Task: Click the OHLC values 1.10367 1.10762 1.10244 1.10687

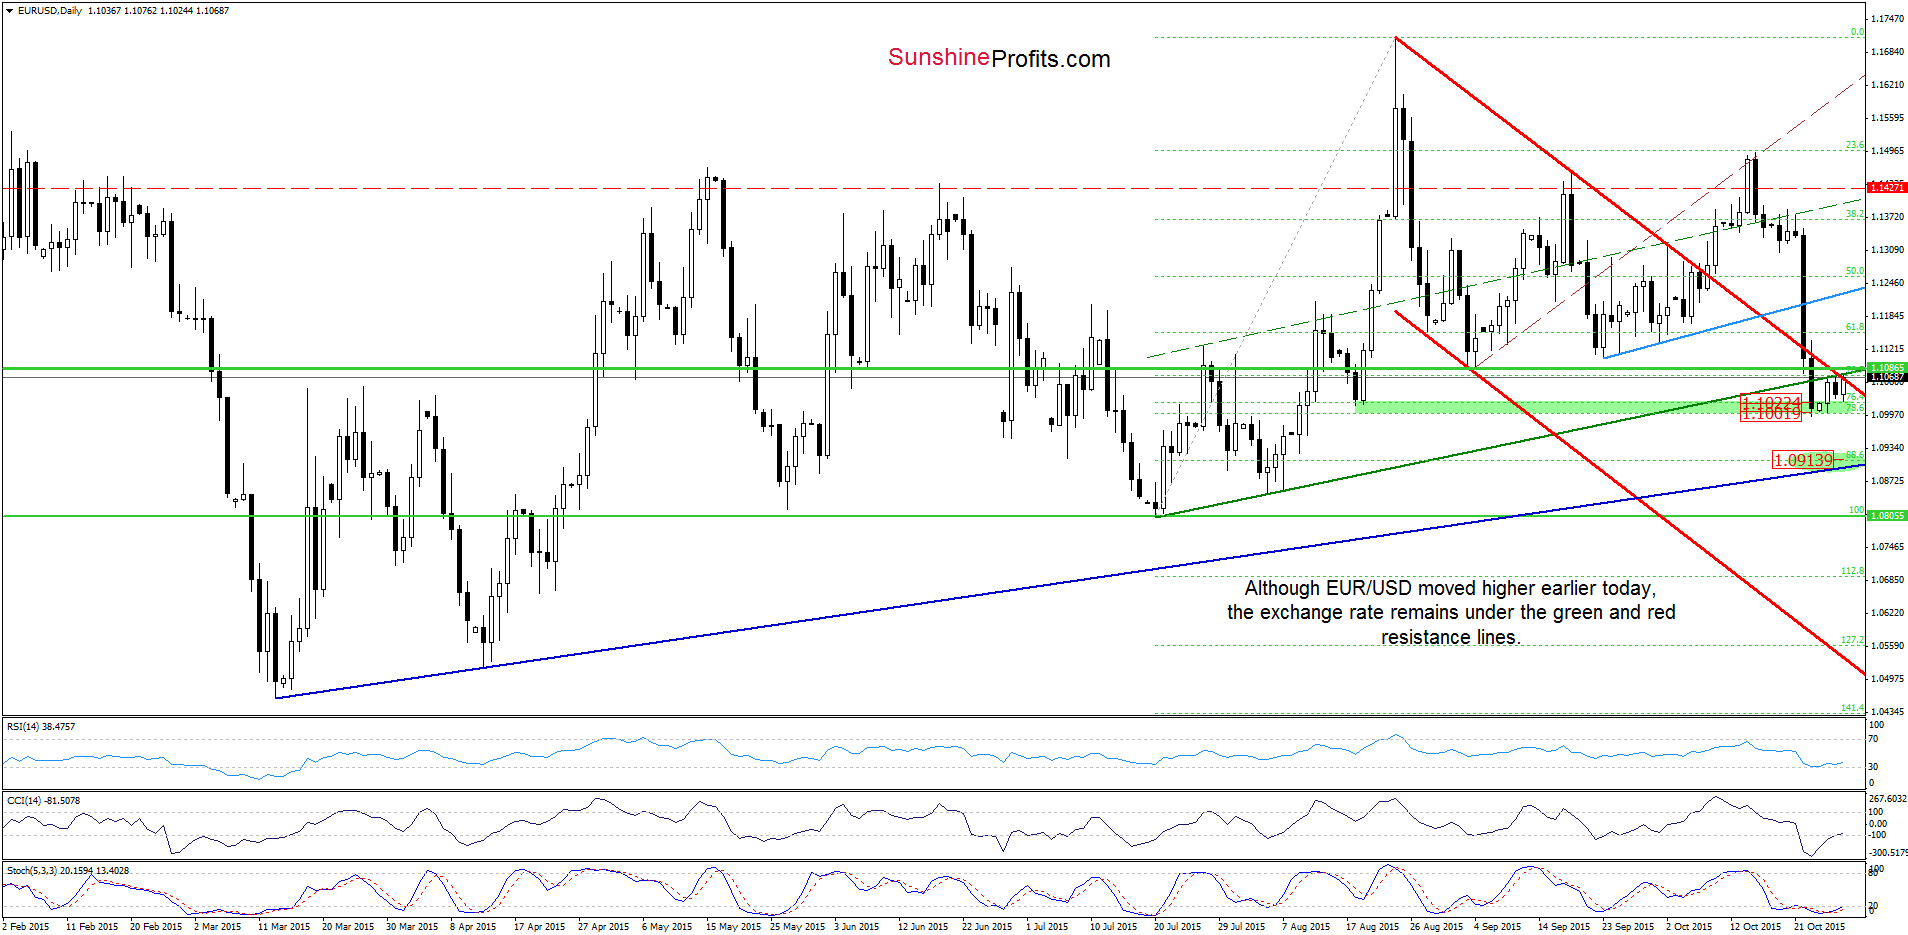Action: pos(158,11)
